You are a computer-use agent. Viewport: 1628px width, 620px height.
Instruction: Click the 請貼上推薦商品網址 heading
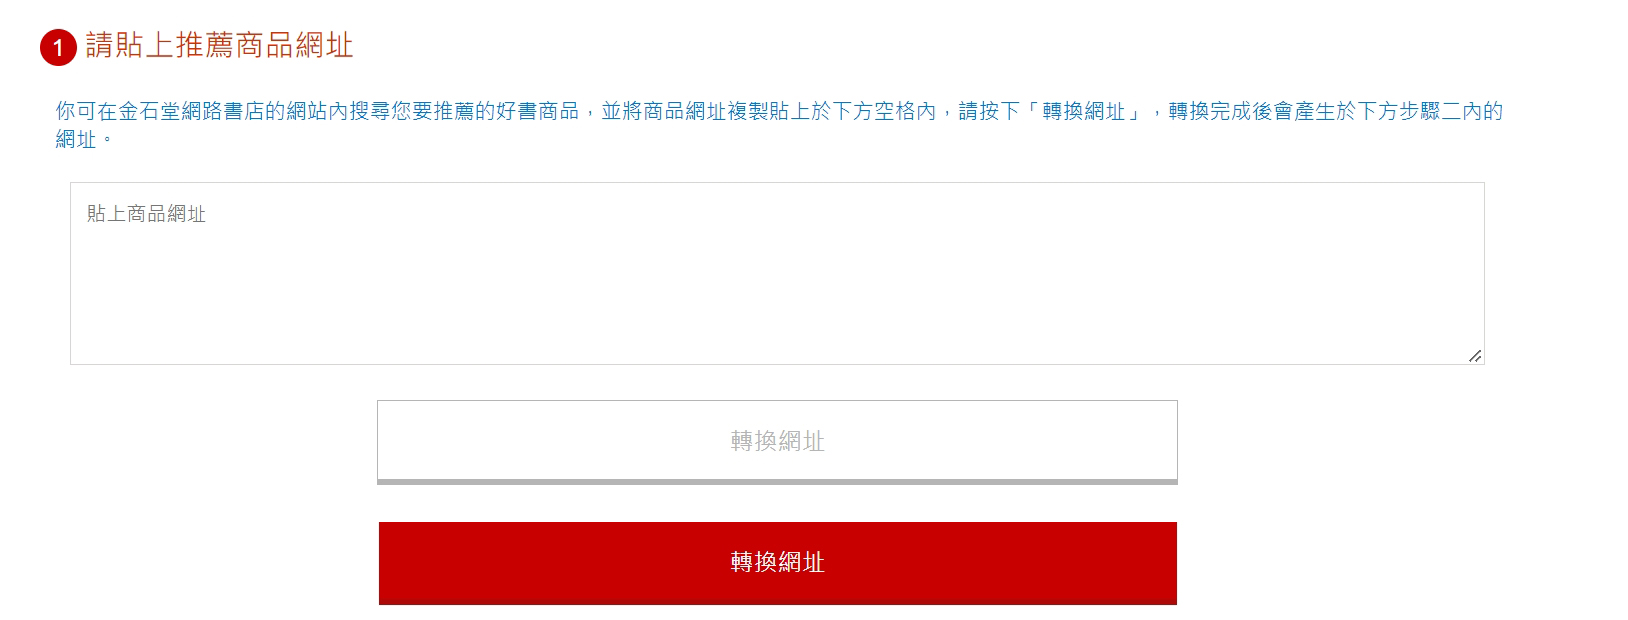219,46
